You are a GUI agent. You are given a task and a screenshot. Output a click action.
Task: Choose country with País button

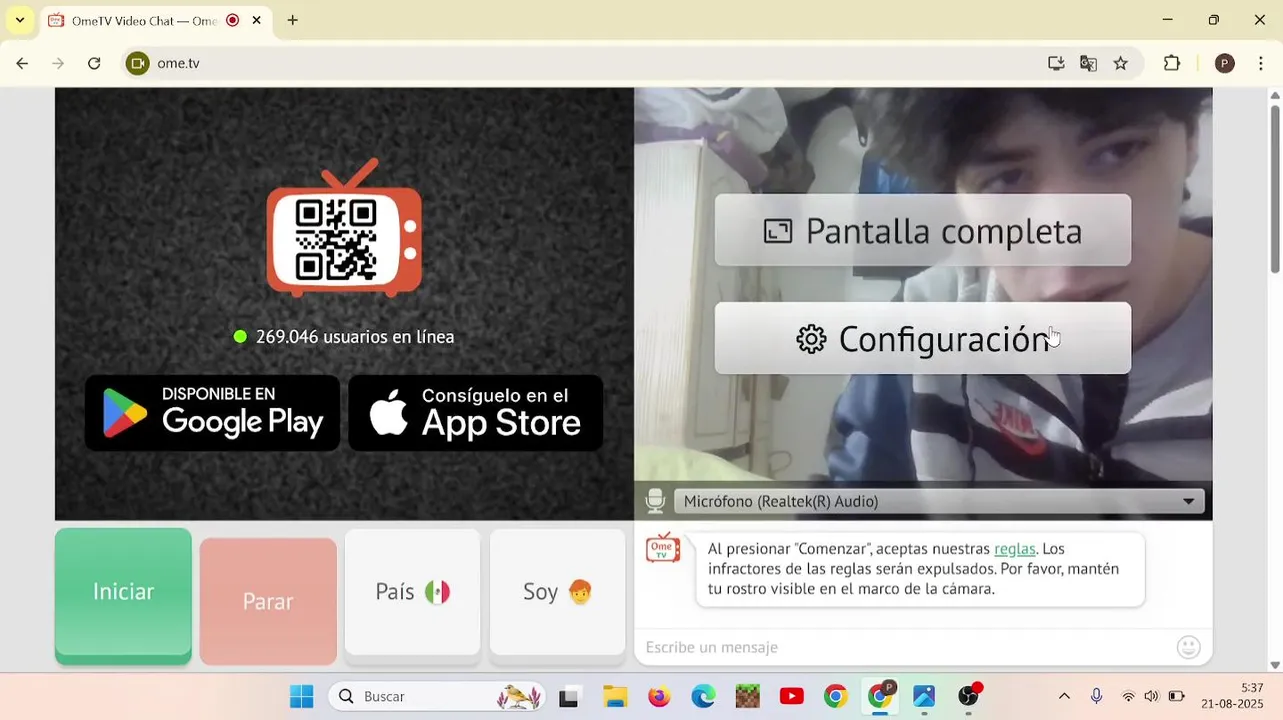click(x=412, y=594)
